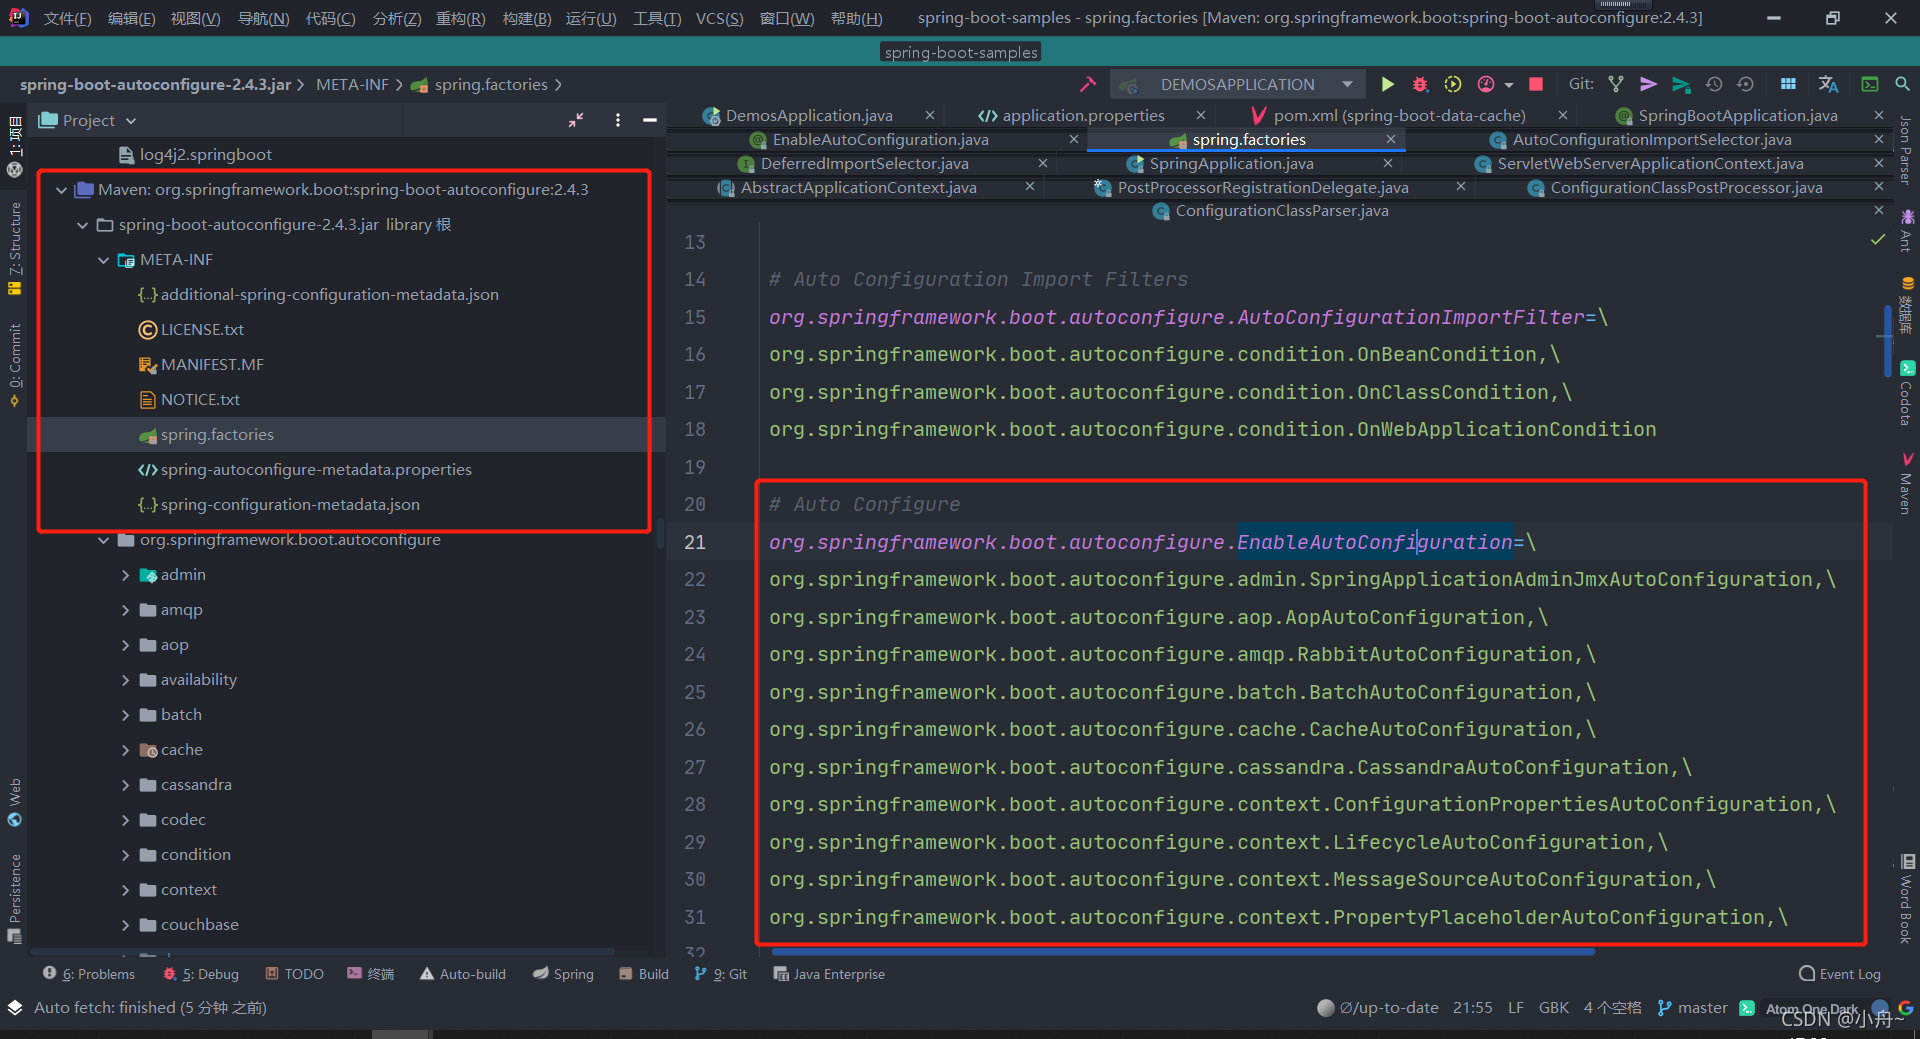This screenshot has width=1920, height=1039.
Task: Run with coverage icon in toolbar
Action: click(1453, 84)
